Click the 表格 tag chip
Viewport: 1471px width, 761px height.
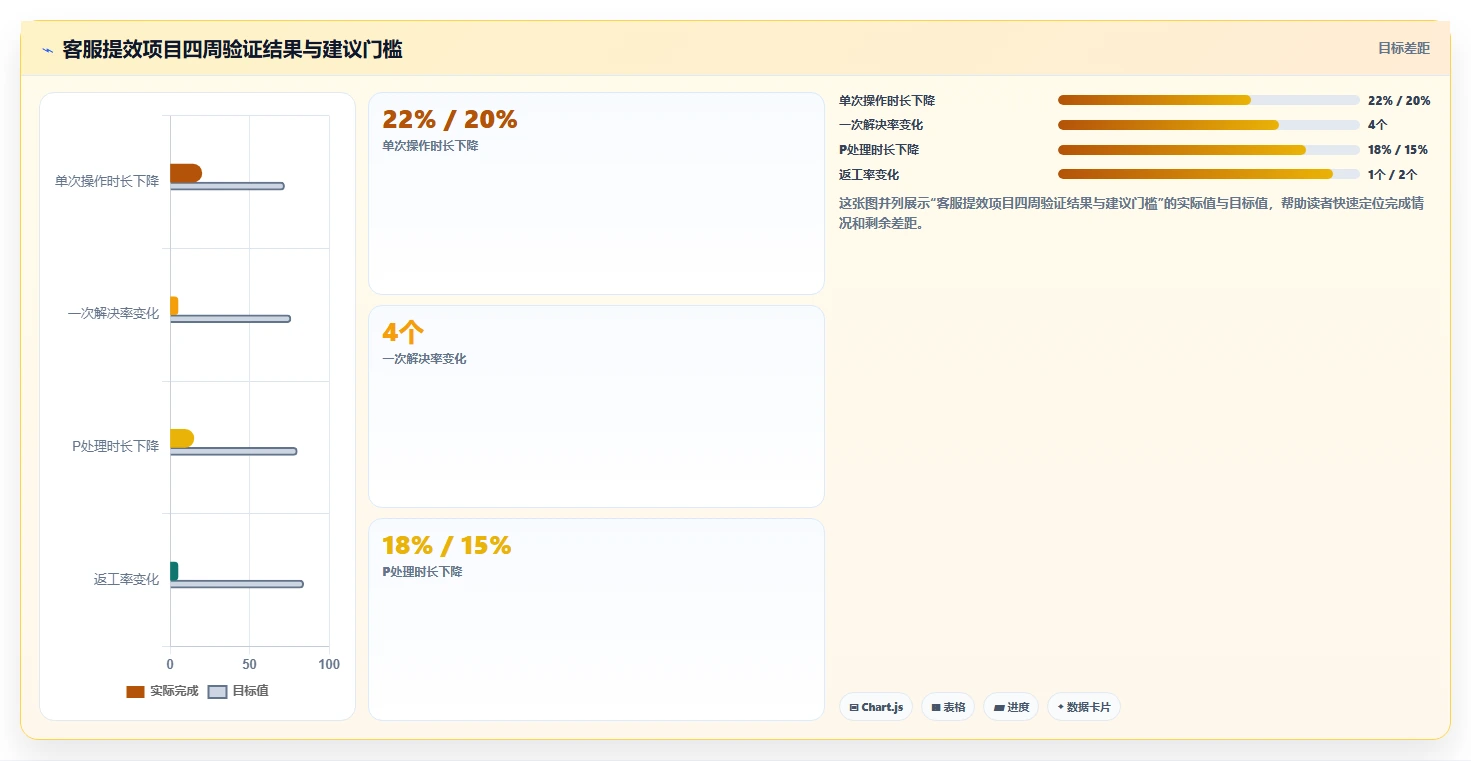948,707
